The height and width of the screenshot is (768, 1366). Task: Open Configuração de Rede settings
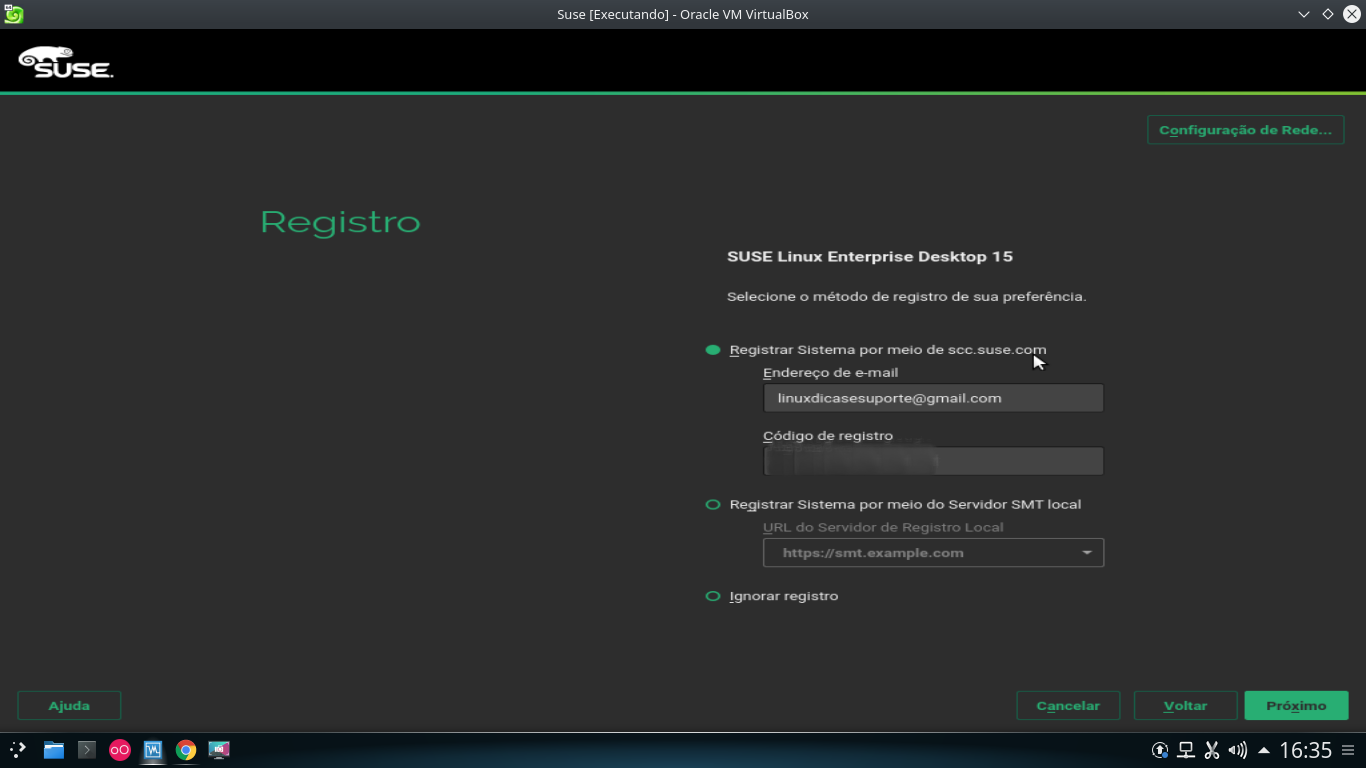(1245, 129)
